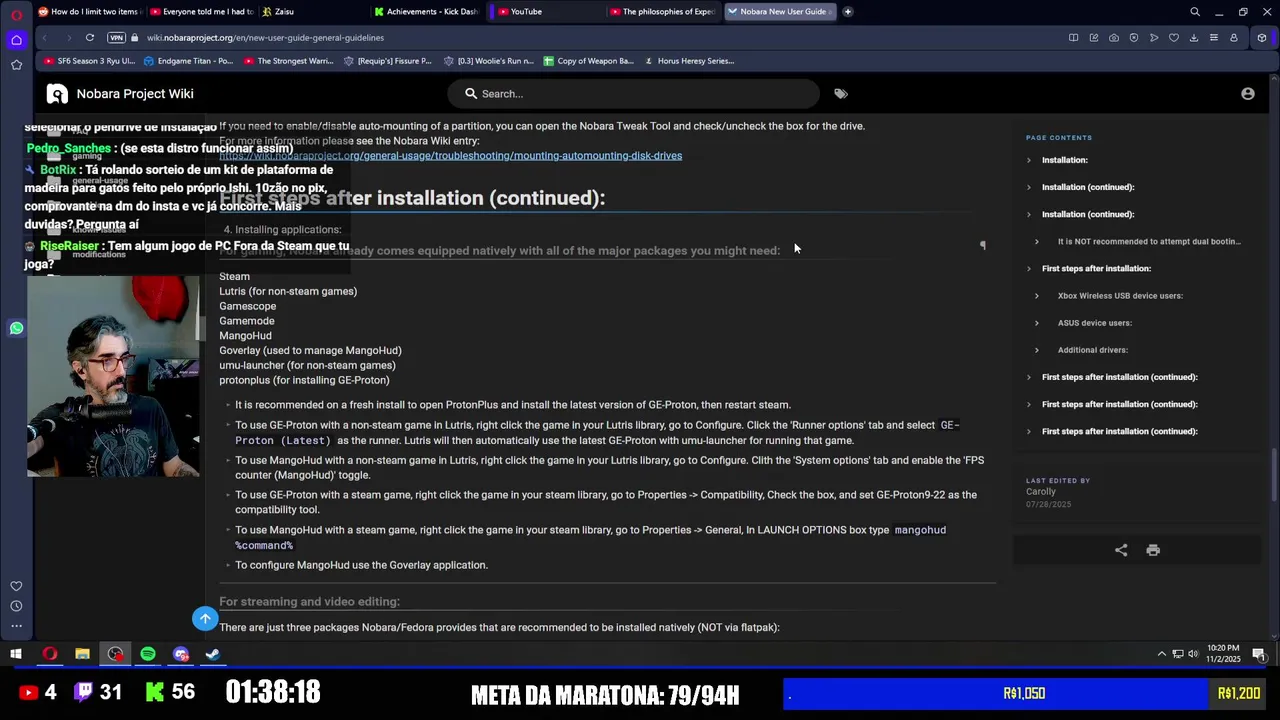Open 'Copy of Weapon Ba...' bookmark

[x=589, y=61]
